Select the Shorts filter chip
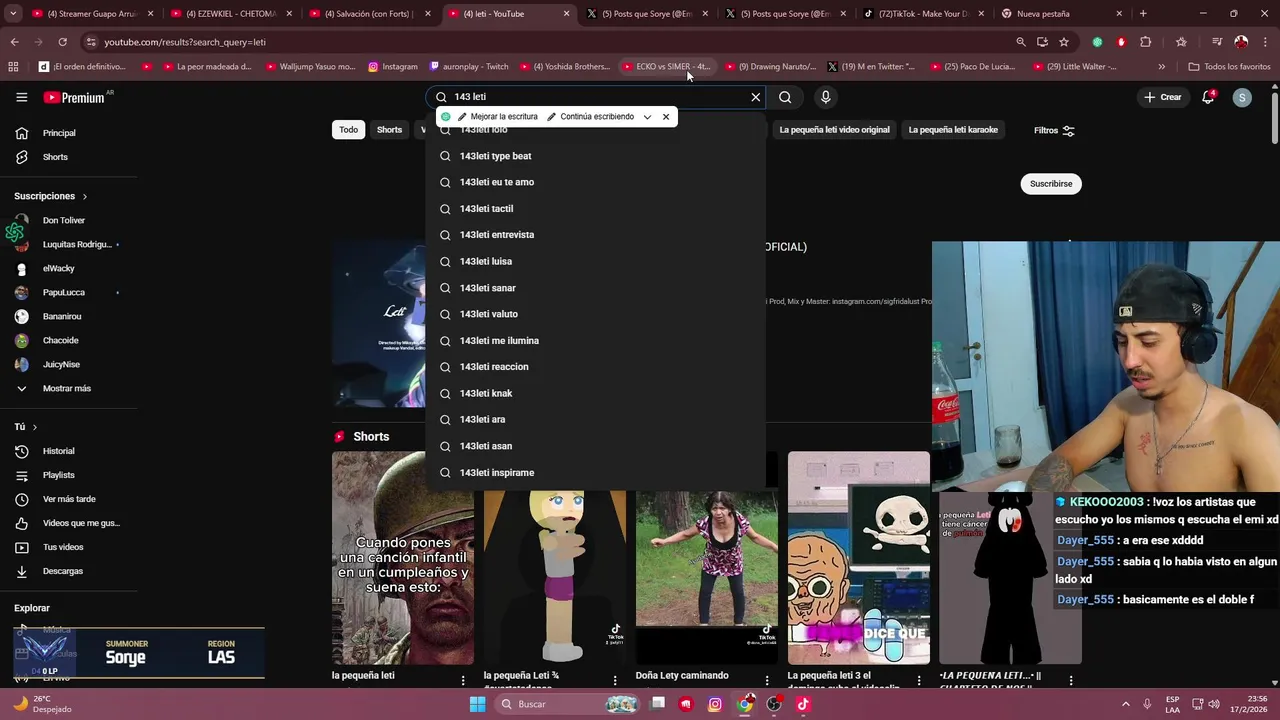Image resolution: width=1280 pixels, height=720 pixels. click(389, 130)
